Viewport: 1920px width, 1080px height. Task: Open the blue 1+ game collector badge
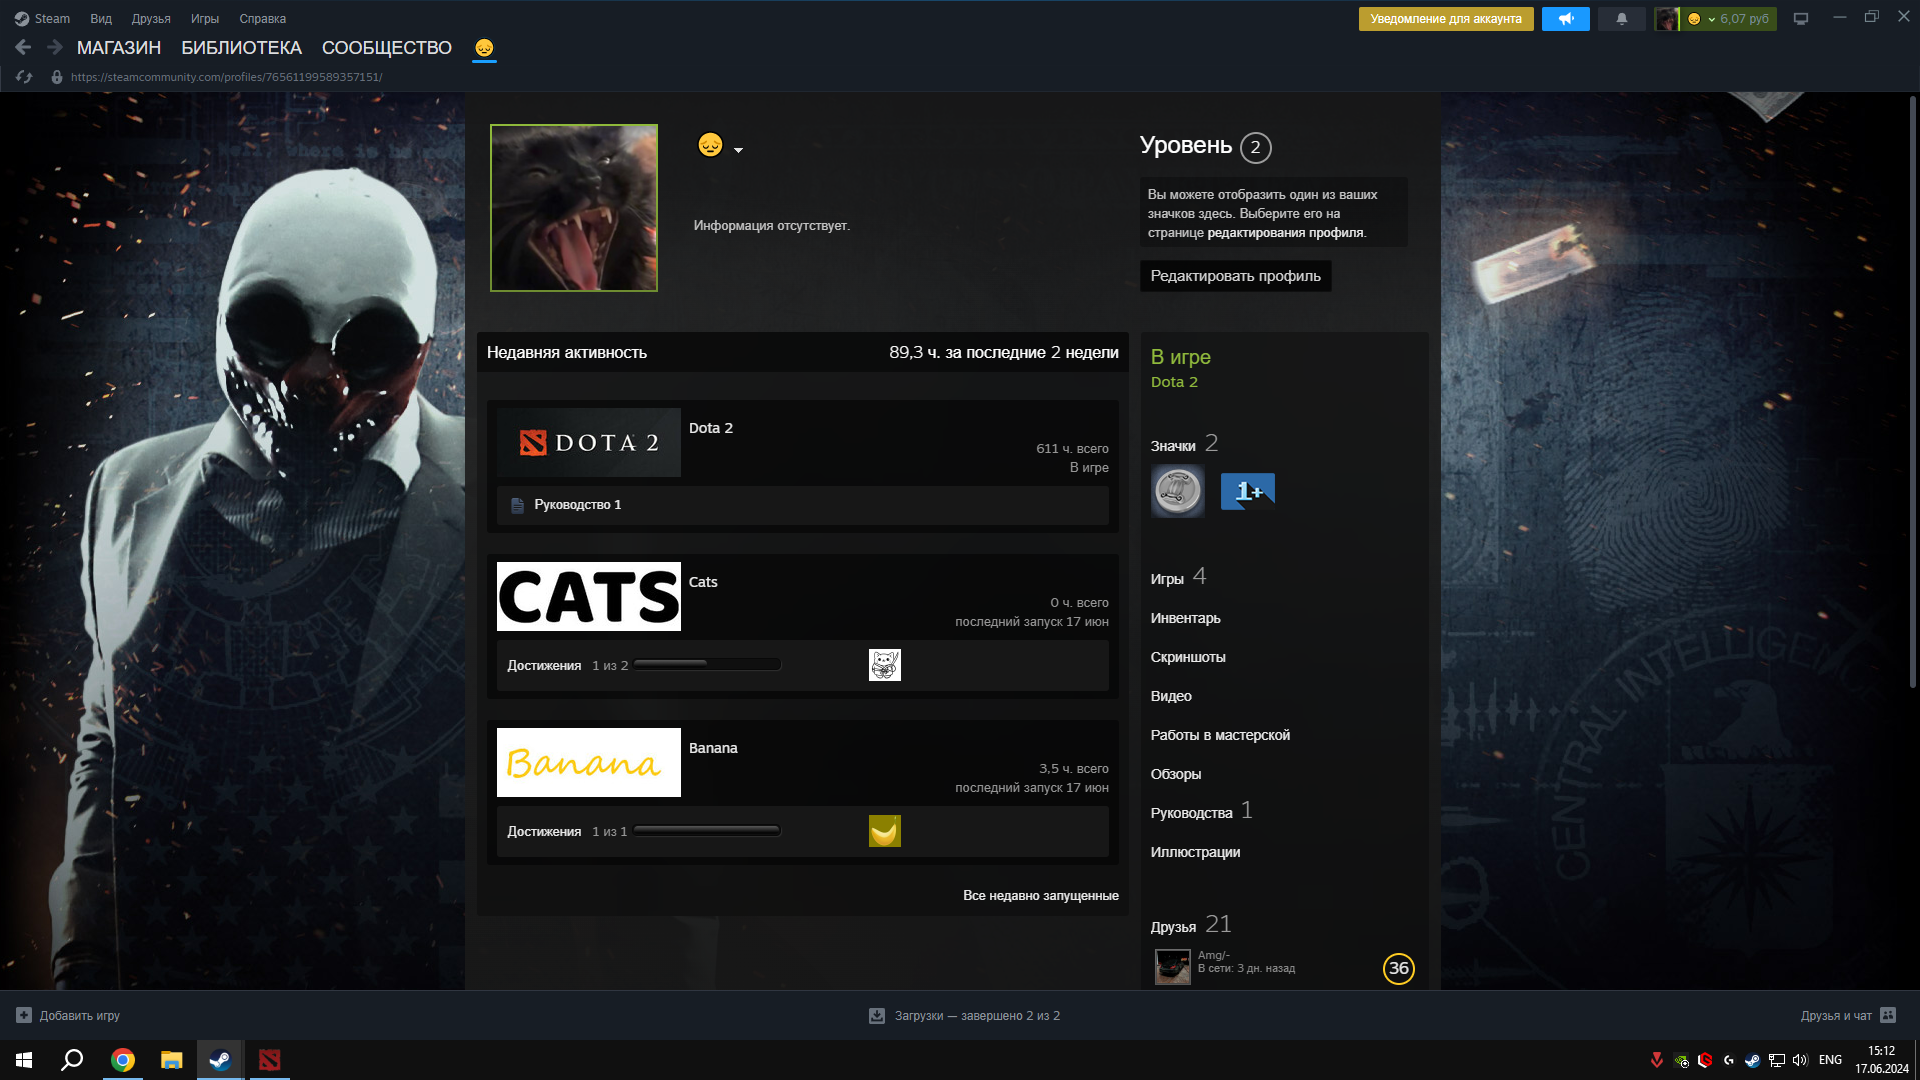(1247, 491)
